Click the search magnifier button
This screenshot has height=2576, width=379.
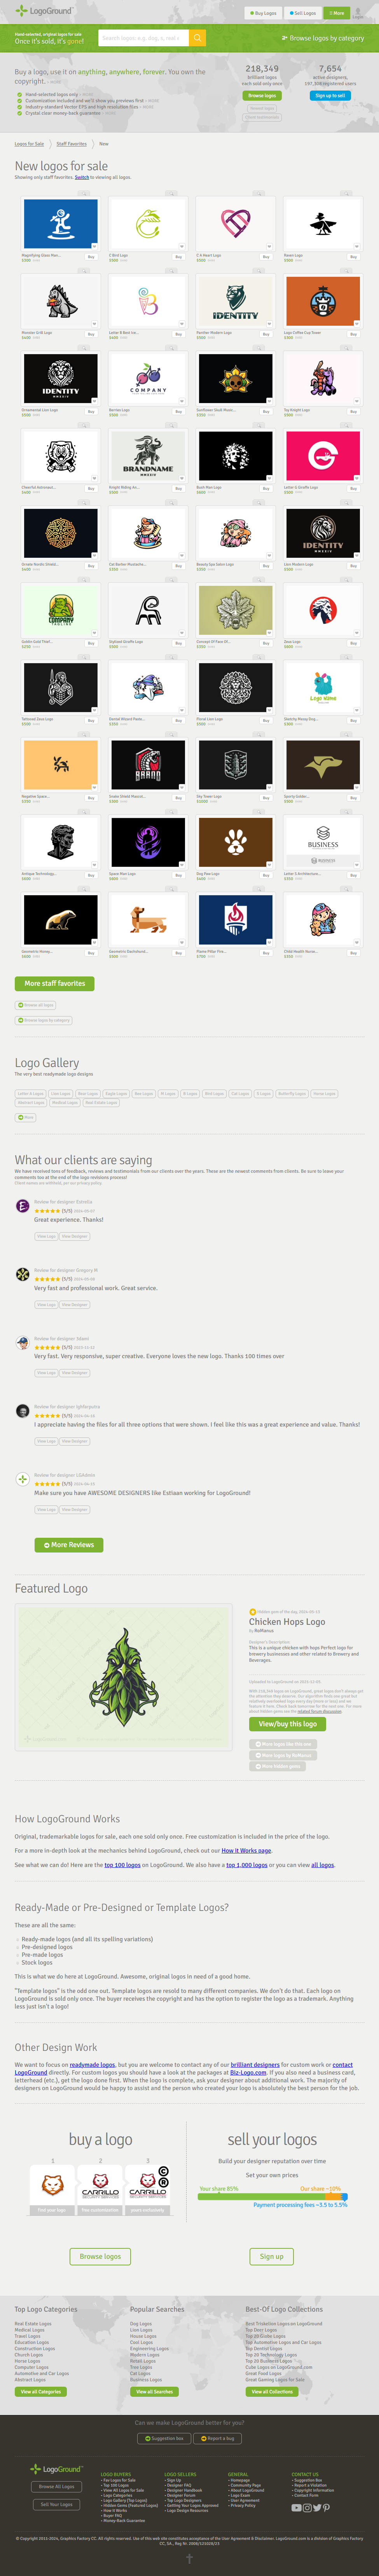(198, 38)
